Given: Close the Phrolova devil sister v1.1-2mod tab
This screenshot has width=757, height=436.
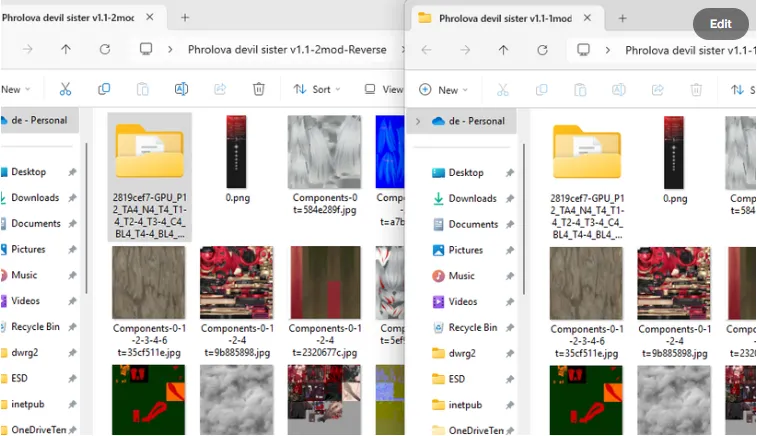Looking at the screenshot, I should tap(149, 18).
